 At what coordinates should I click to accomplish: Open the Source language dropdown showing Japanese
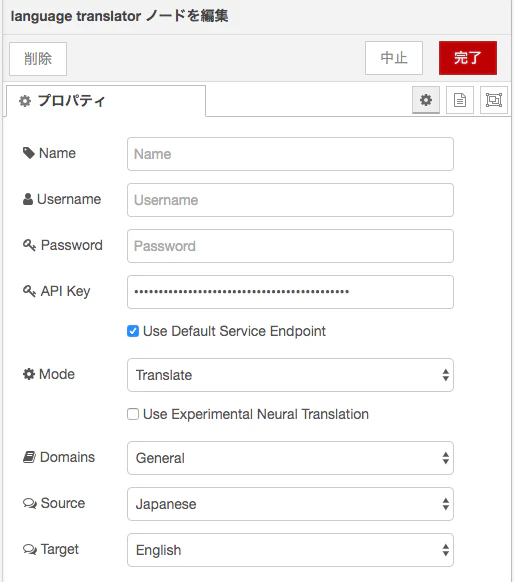click(290, 504)
